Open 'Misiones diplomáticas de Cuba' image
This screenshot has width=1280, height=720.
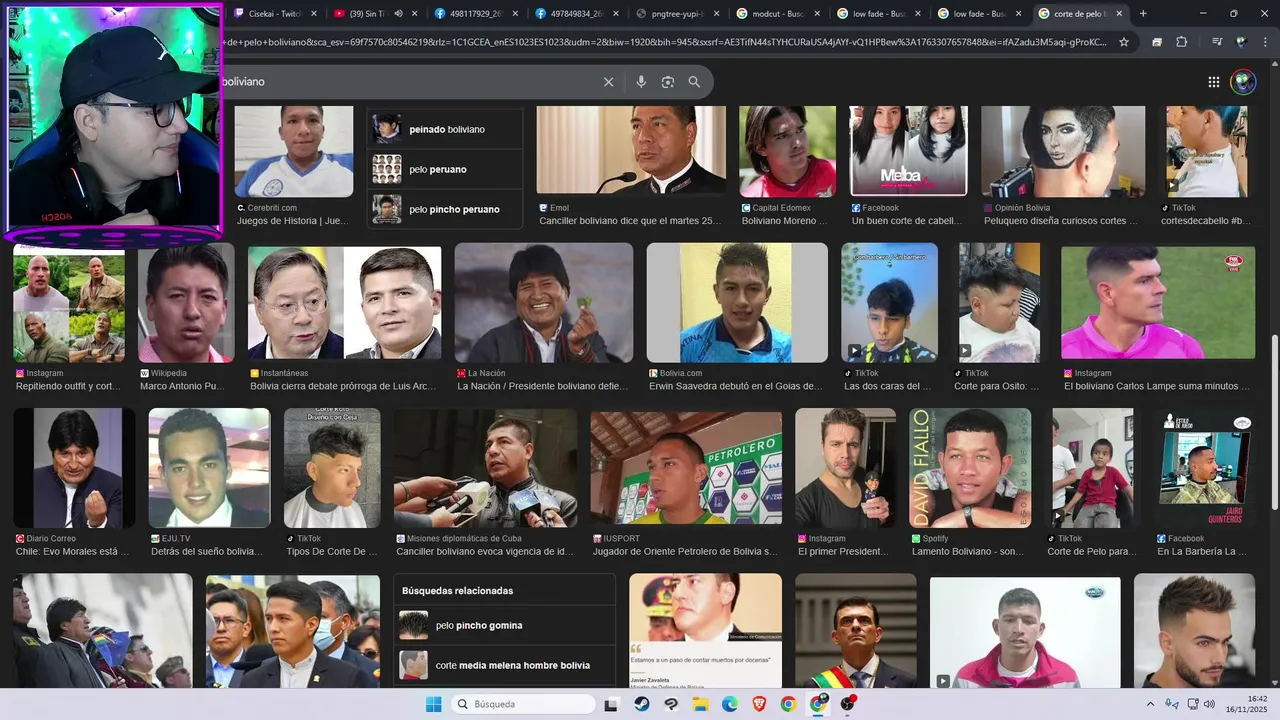[485, 468]
